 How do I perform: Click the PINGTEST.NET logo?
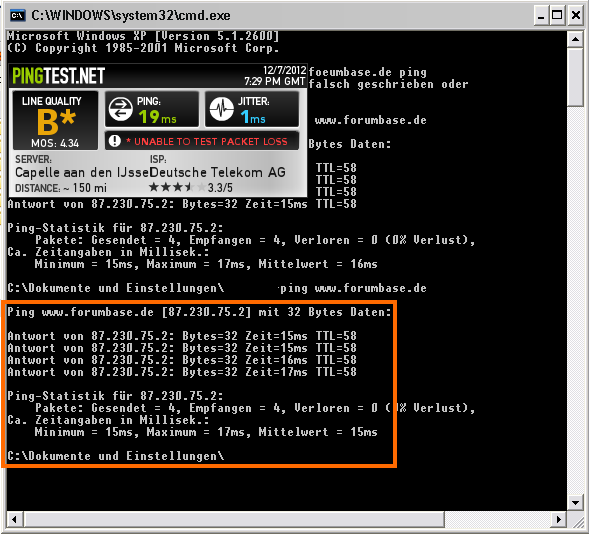59,76
